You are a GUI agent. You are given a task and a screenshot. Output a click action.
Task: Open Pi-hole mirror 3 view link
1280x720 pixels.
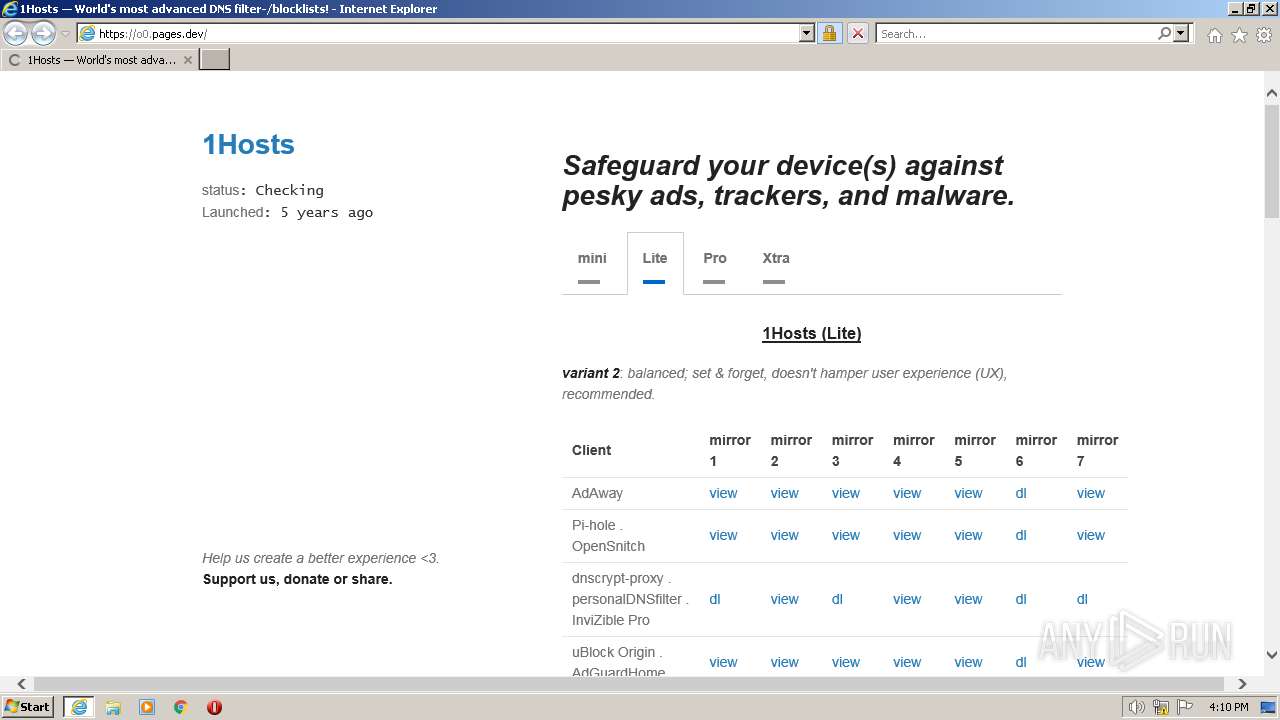[845, 535]
